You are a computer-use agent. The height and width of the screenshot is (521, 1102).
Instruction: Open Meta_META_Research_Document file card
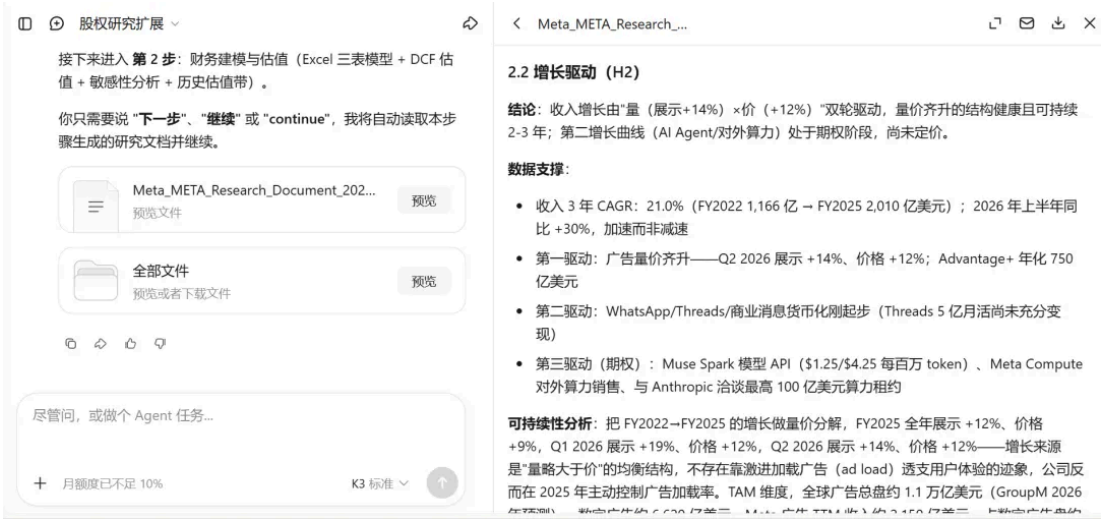pyautogui.click(x=261, y=200)
